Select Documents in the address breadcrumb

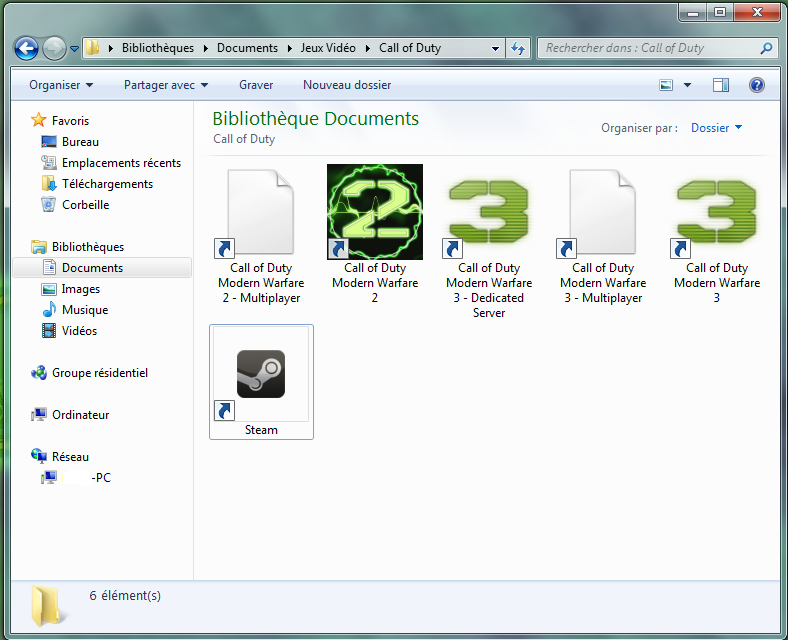click(x=247, y=48)
